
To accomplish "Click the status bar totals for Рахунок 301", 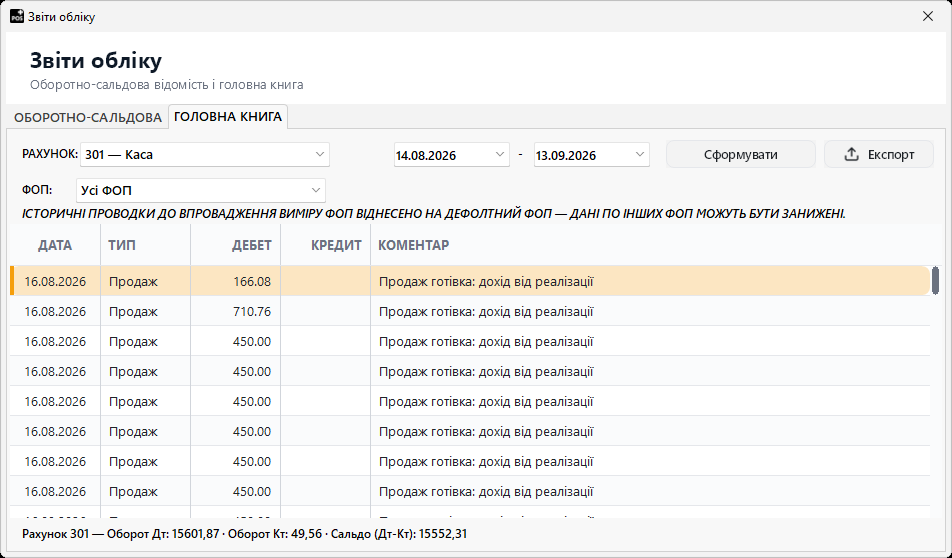I will coord(245,534).
